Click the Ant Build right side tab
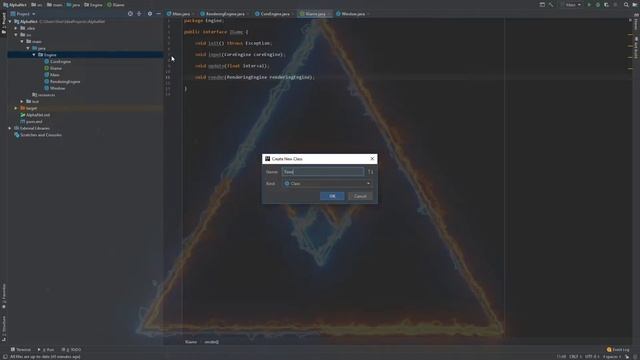Viewport: 640px width, 360px height. [636, 47]
